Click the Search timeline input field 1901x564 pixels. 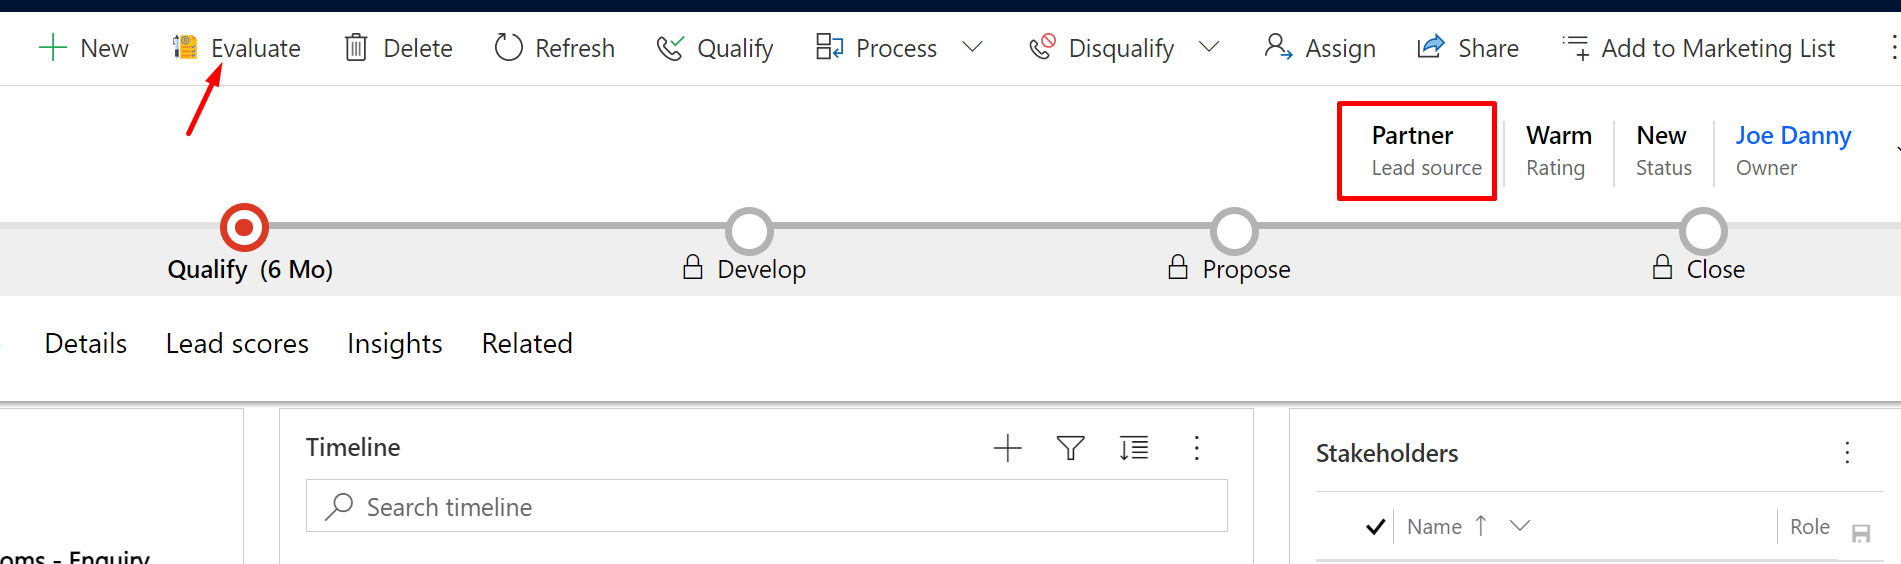(766, 507)
